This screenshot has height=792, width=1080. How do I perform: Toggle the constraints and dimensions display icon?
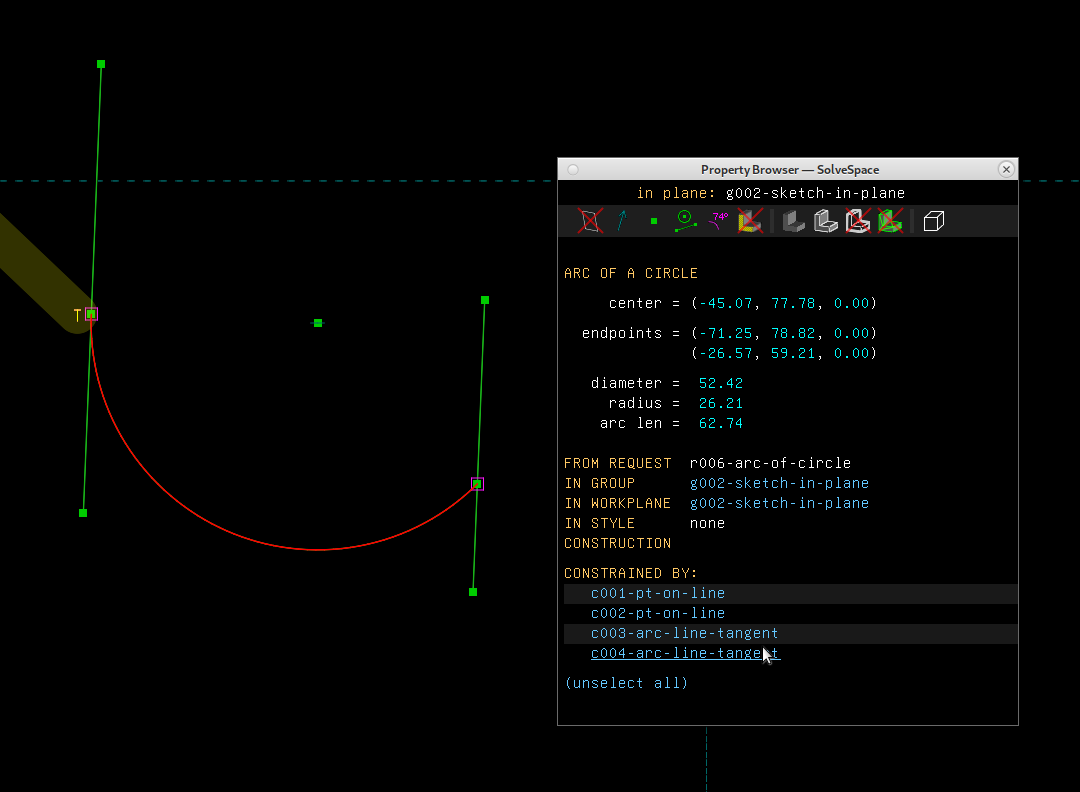(x=718, y=221)
